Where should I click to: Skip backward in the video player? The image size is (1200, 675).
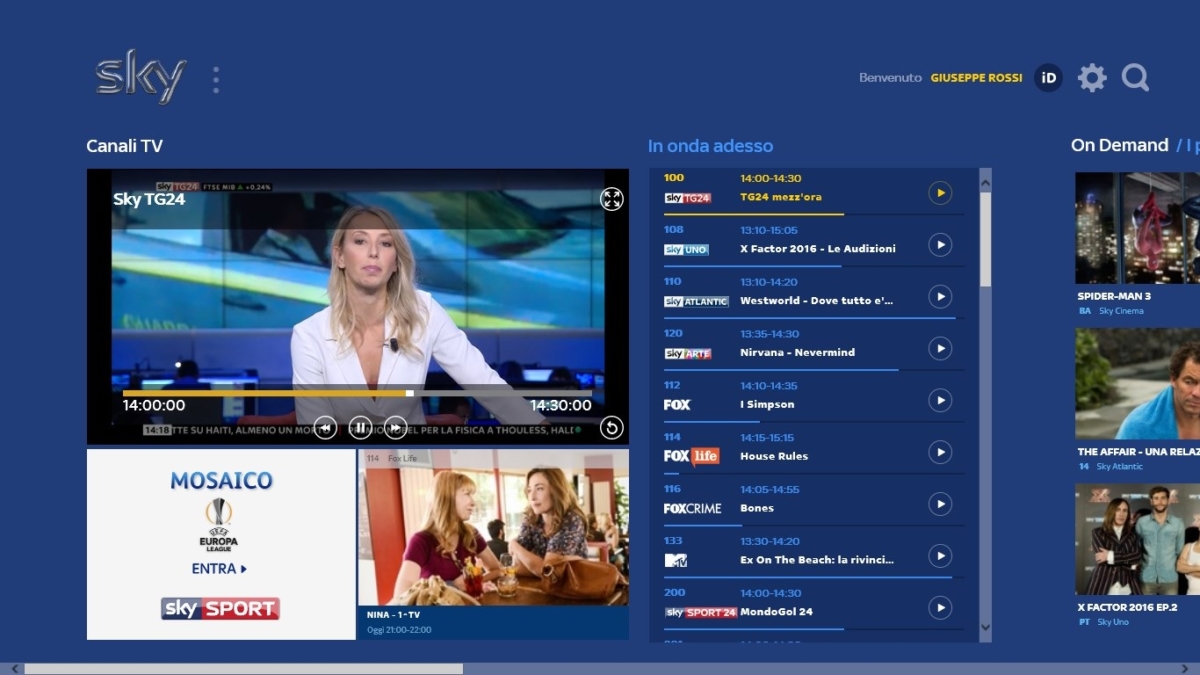click(x=325, y=427)
